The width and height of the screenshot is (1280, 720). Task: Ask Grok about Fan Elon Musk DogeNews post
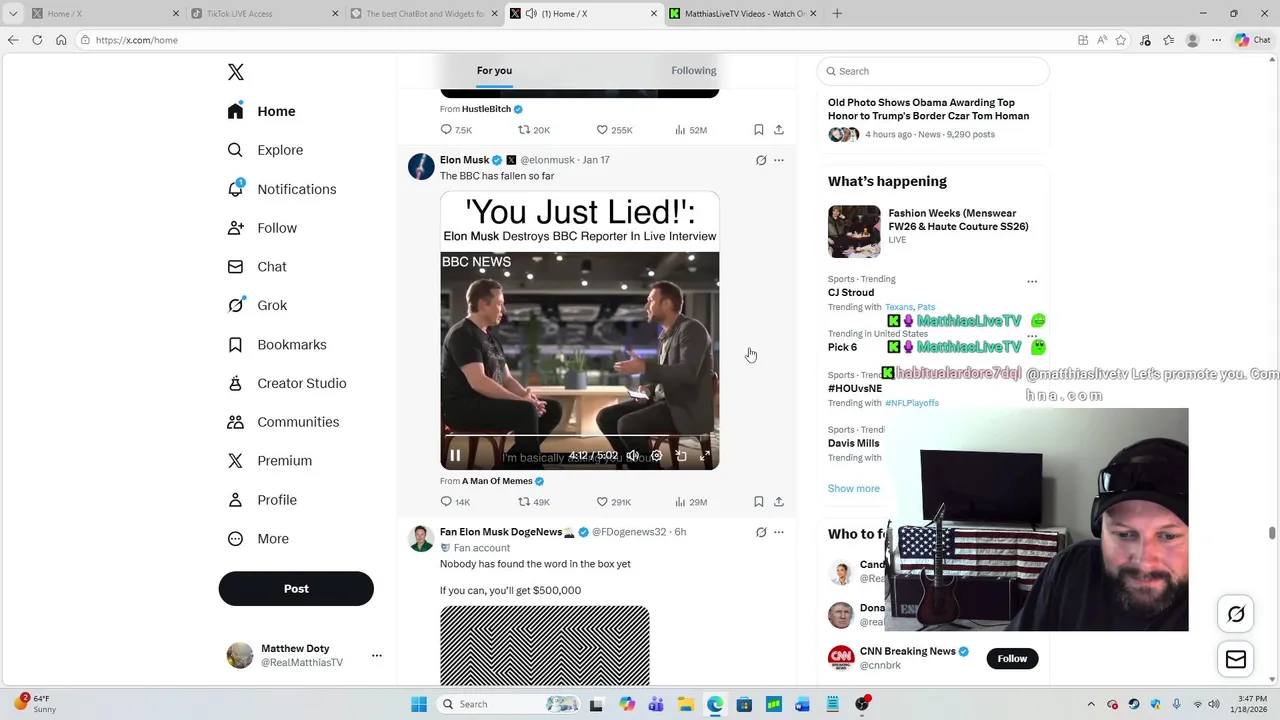(x=761, y=532)
